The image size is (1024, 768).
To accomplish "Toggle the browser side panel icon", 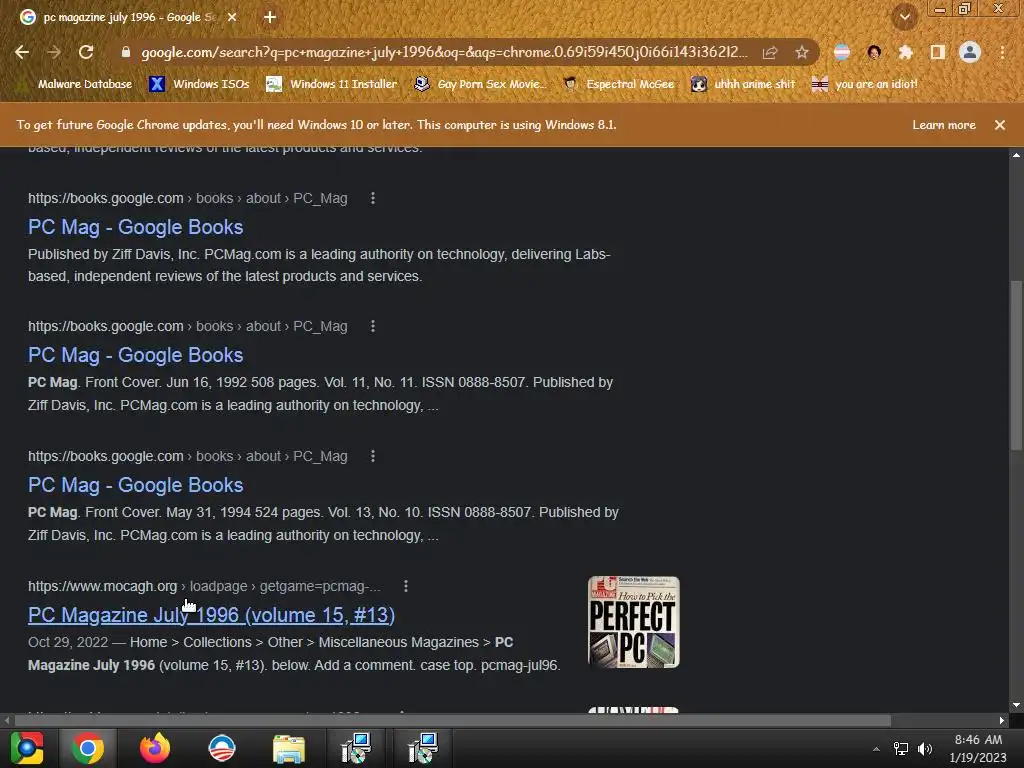I will tap(937, 52).
